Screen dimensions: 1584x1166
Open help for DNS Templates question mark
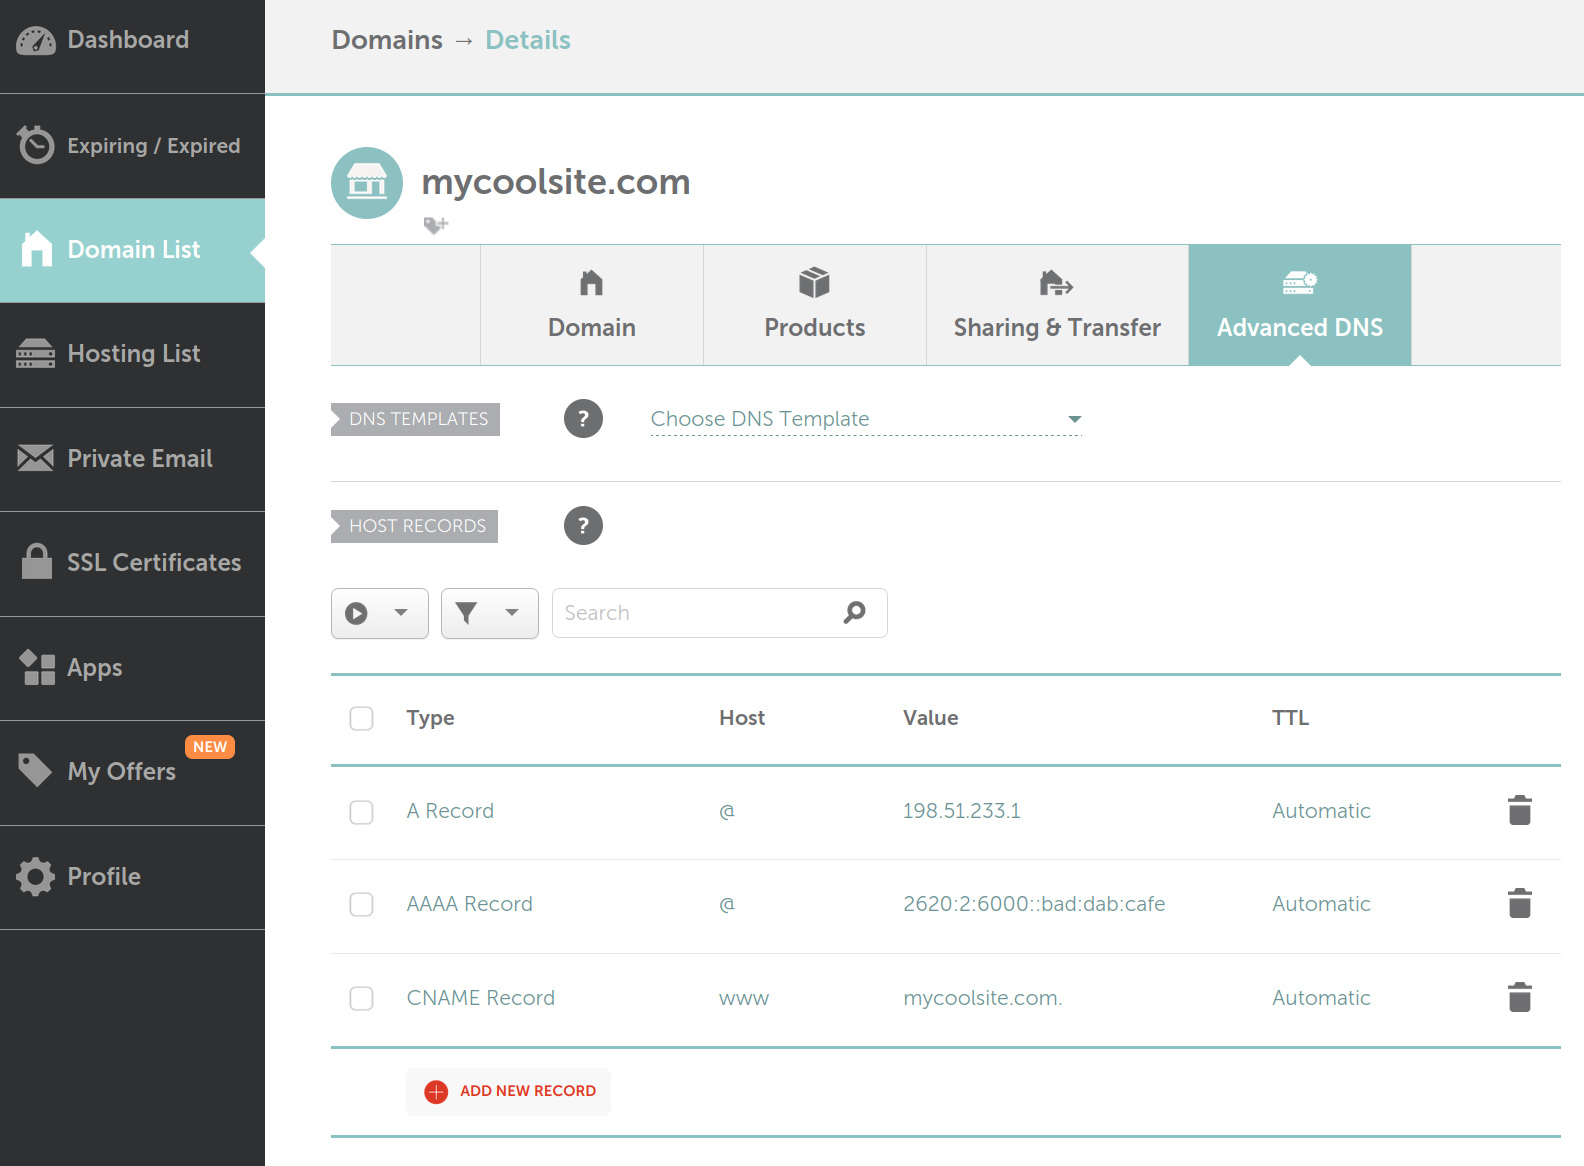(x=583, y=418)
